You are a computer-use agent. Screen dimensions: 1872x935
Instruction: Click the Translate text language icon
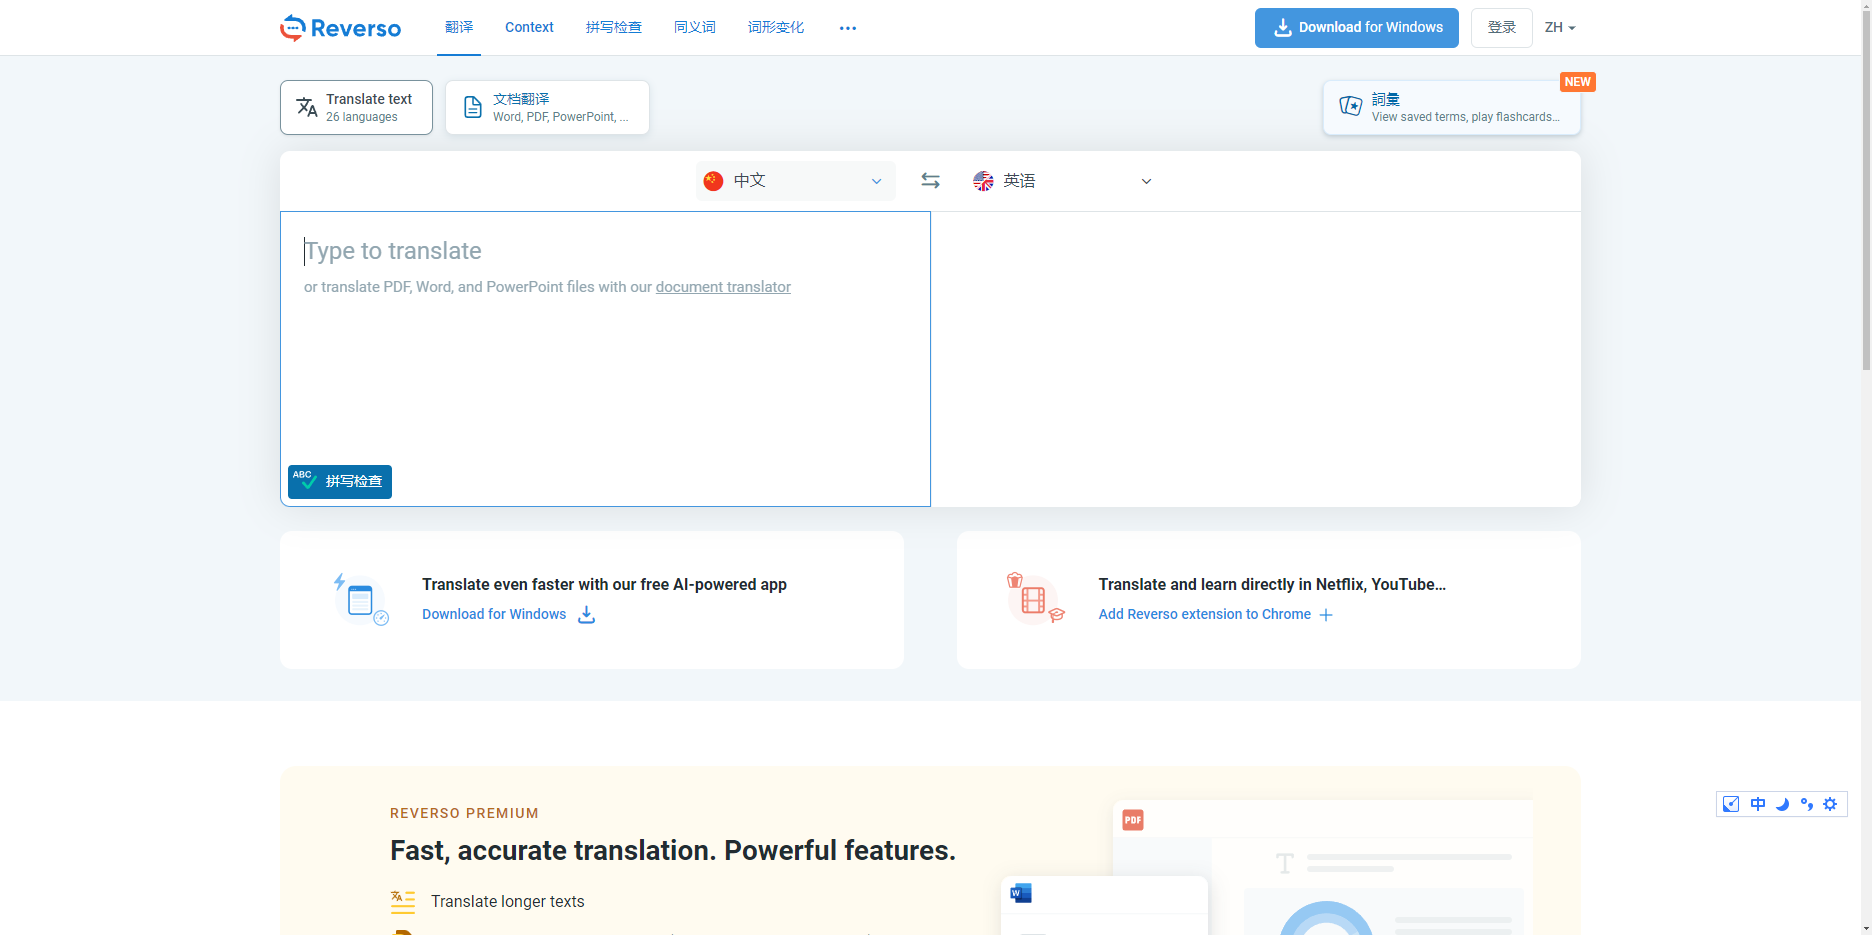307,107
